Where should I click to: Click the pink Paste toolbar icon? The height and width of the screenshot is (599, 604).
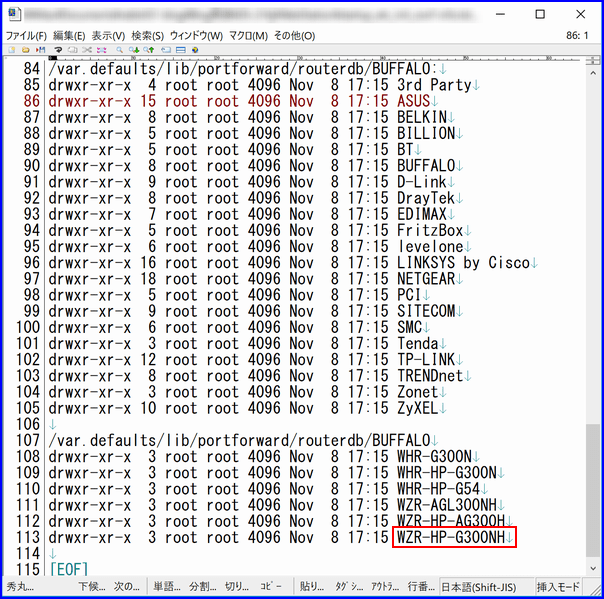point(102,50)
